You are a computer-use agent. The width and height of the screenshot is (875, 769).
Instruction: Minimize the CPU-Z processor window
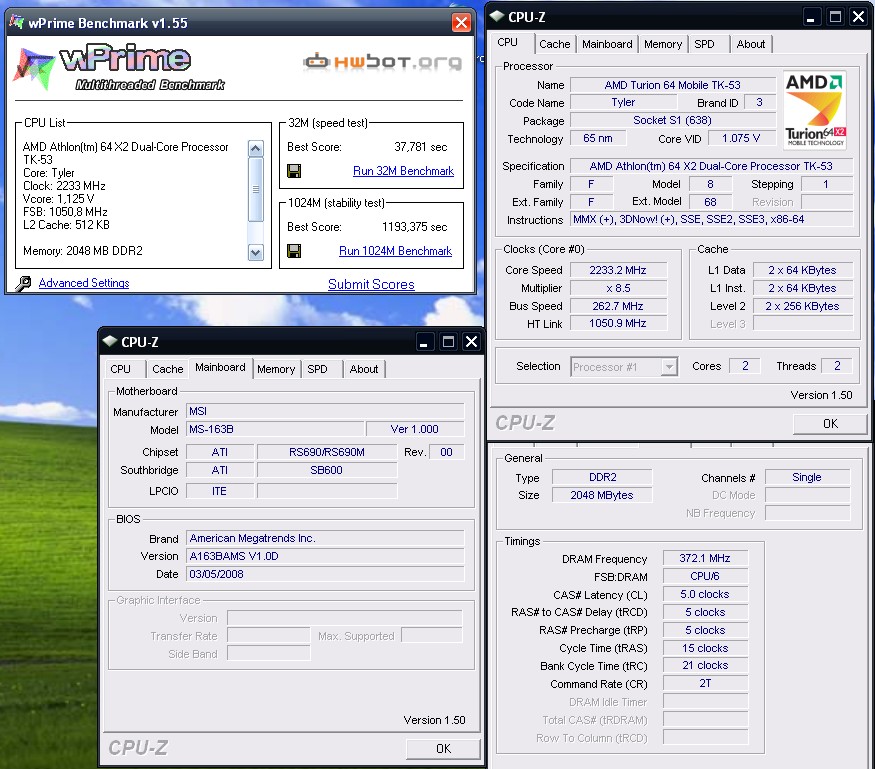pyautogui.click(x=811, y=17)
